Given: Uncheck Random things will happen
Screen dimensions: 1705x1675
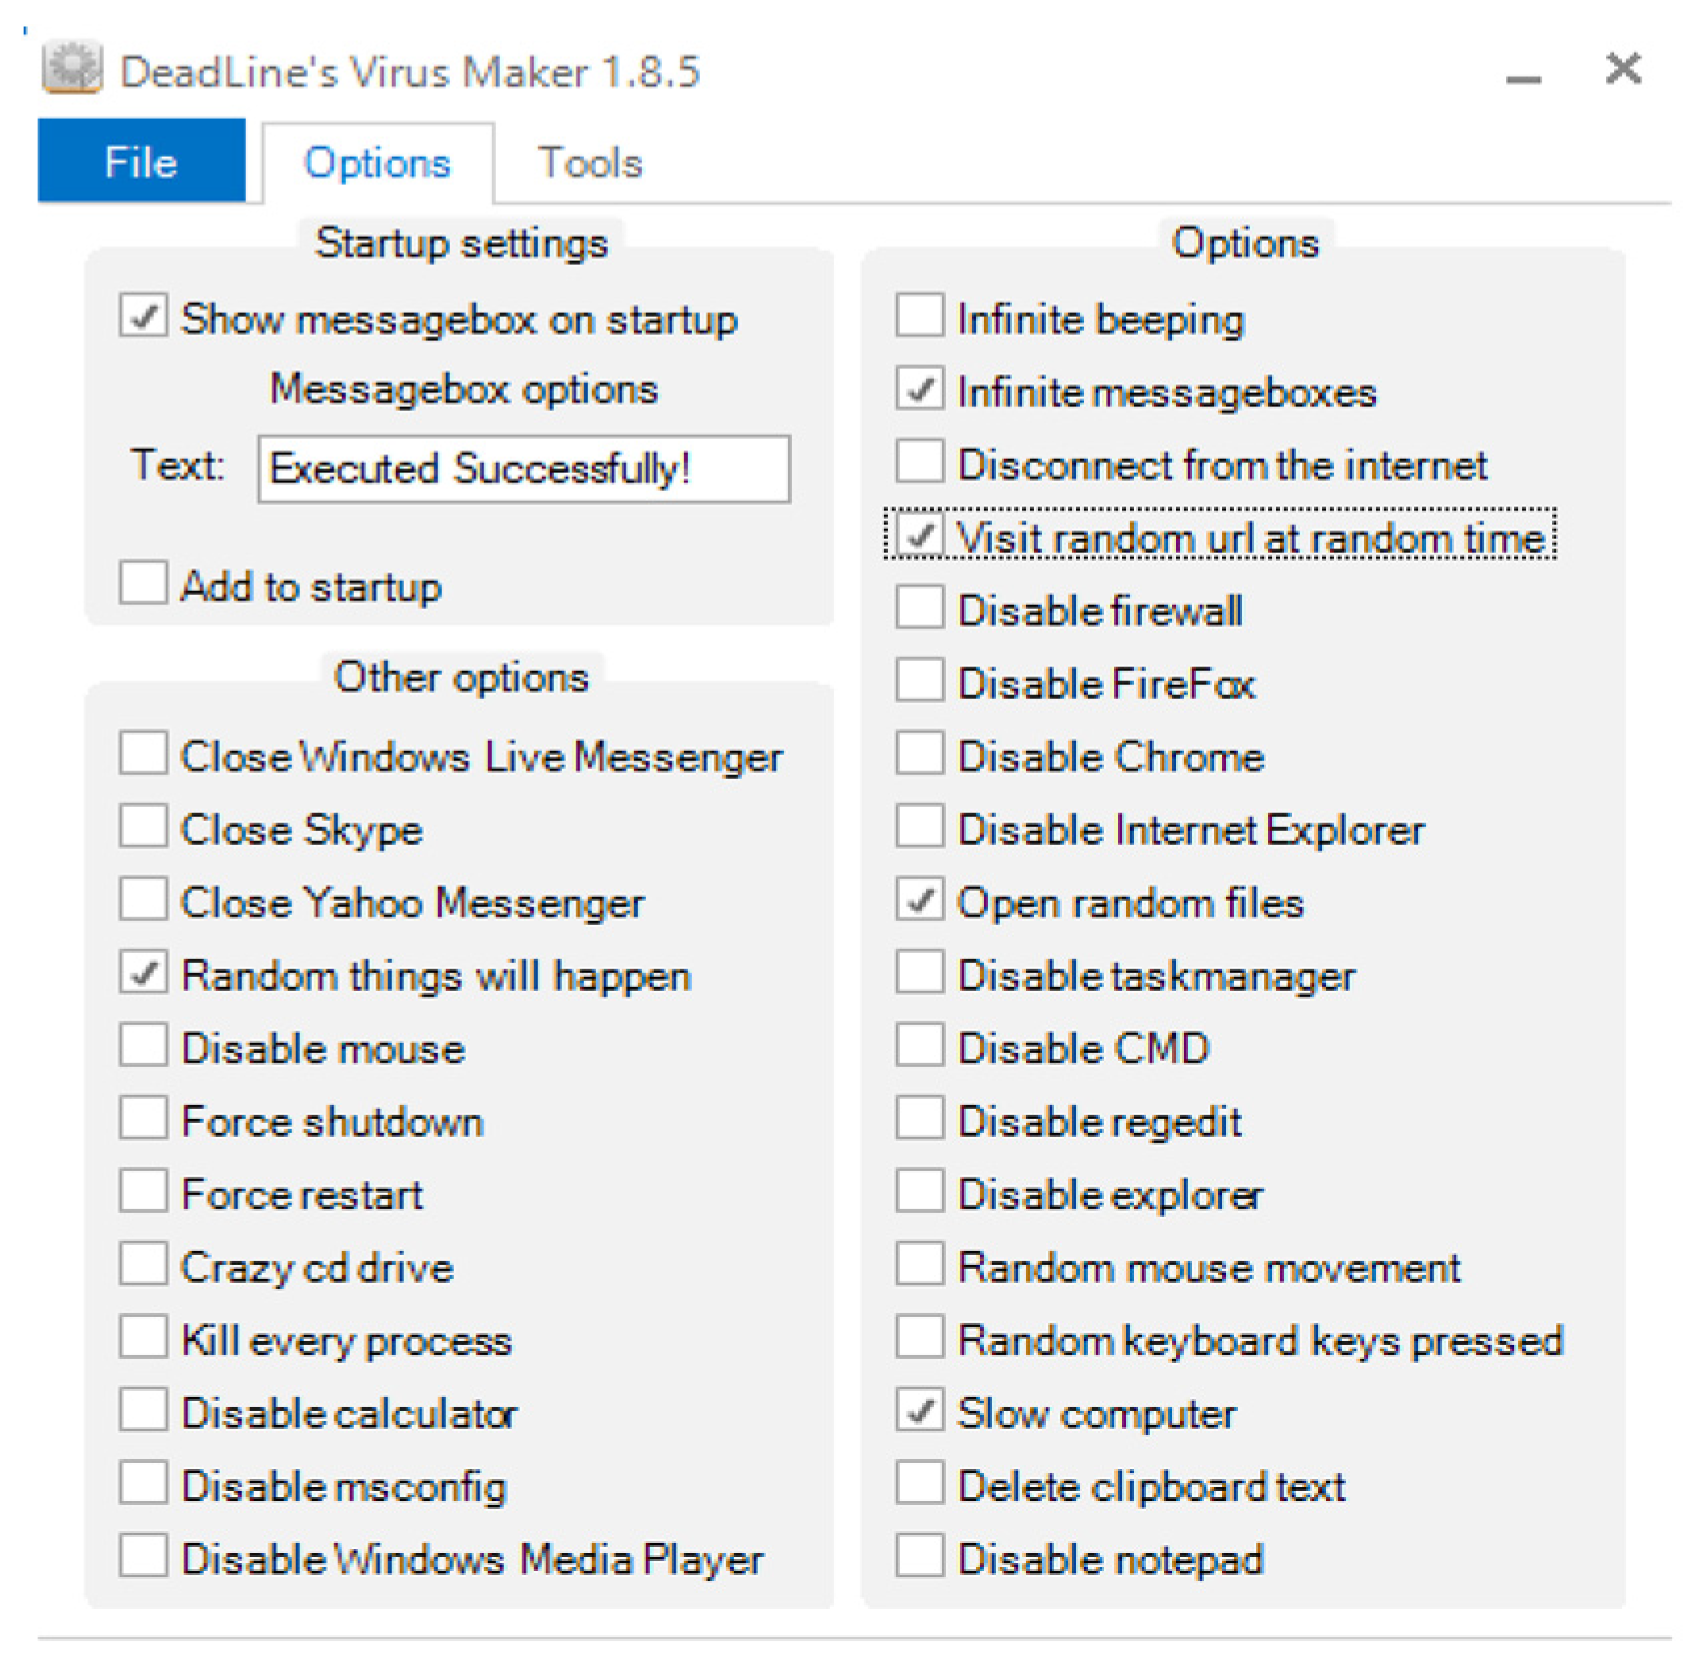Looking at the screenshot, I should (x=144, y=974).
